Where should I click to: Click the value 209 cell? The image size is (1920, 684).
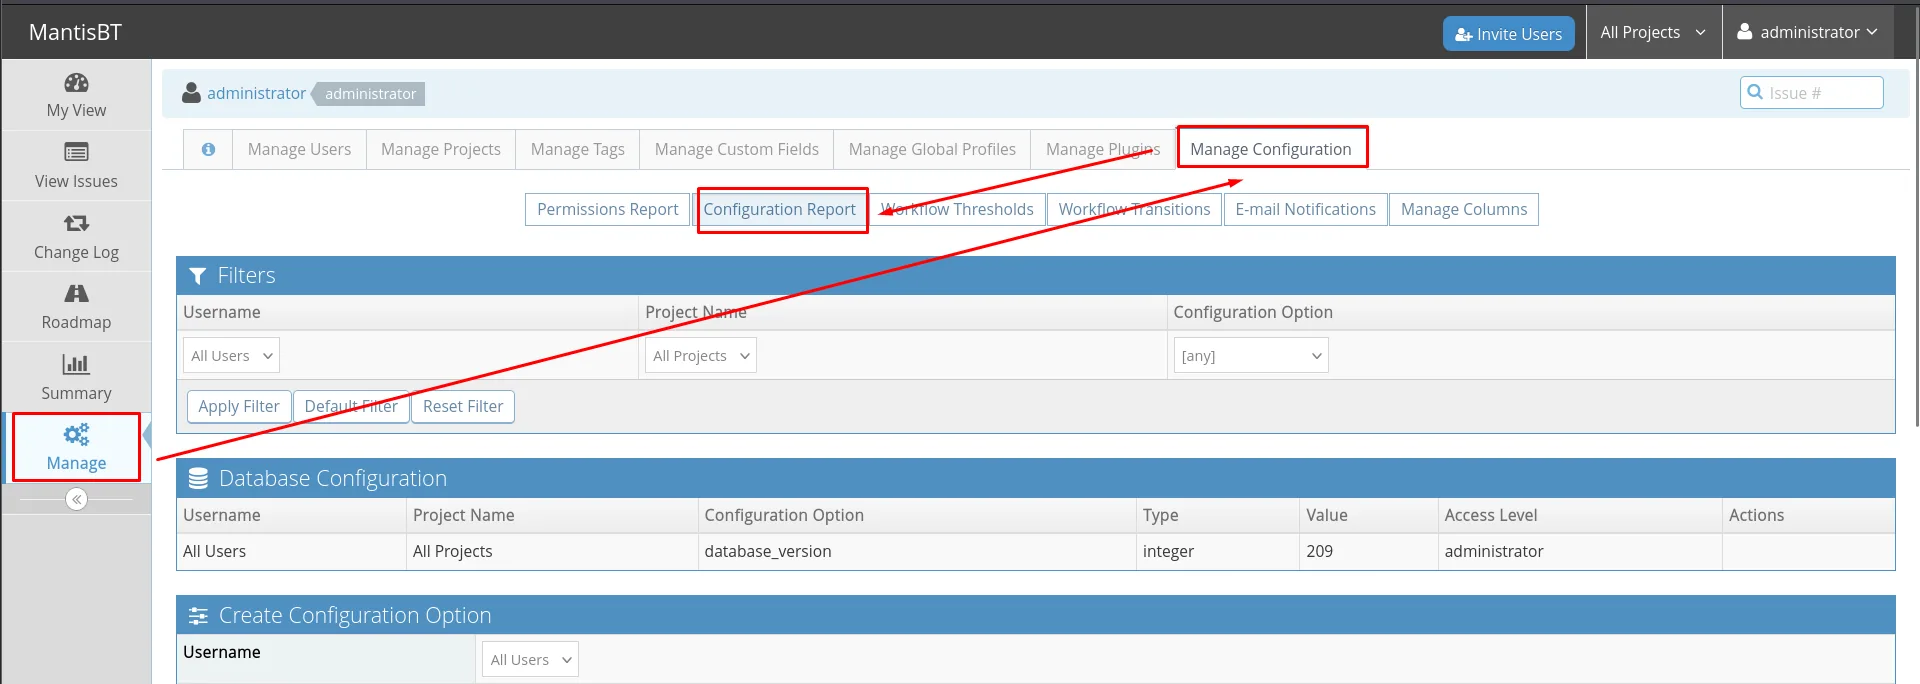pos(1369,552)
